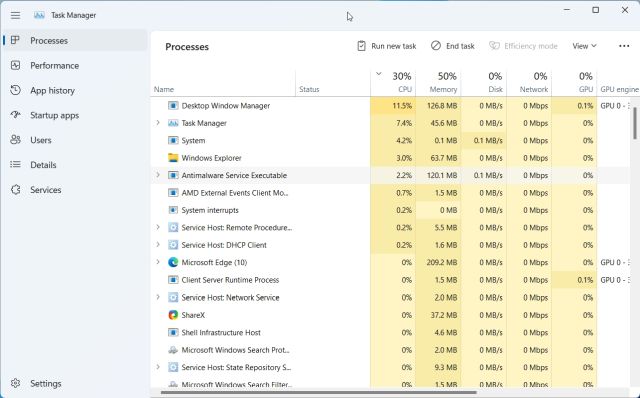This screenshot has width=640, height=398.
Task: Open the Services page
Action: (x=75, y=190)
